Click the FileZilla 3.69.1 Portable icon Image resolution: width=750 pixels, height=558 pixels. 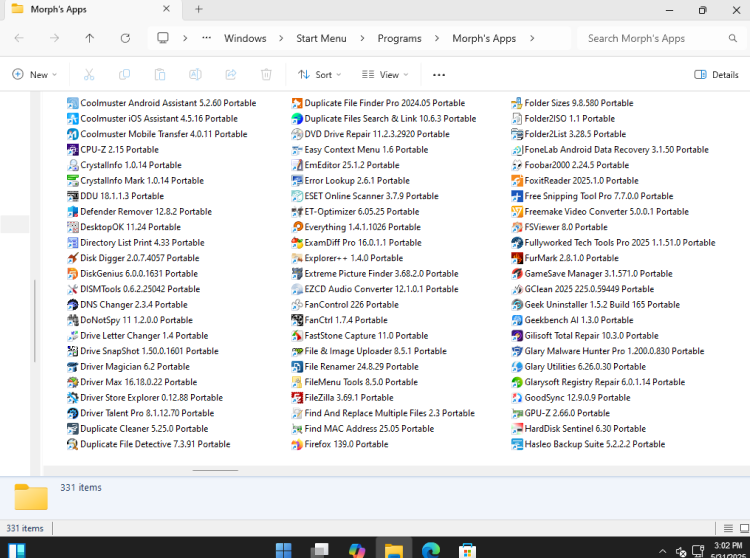point(297,397)
